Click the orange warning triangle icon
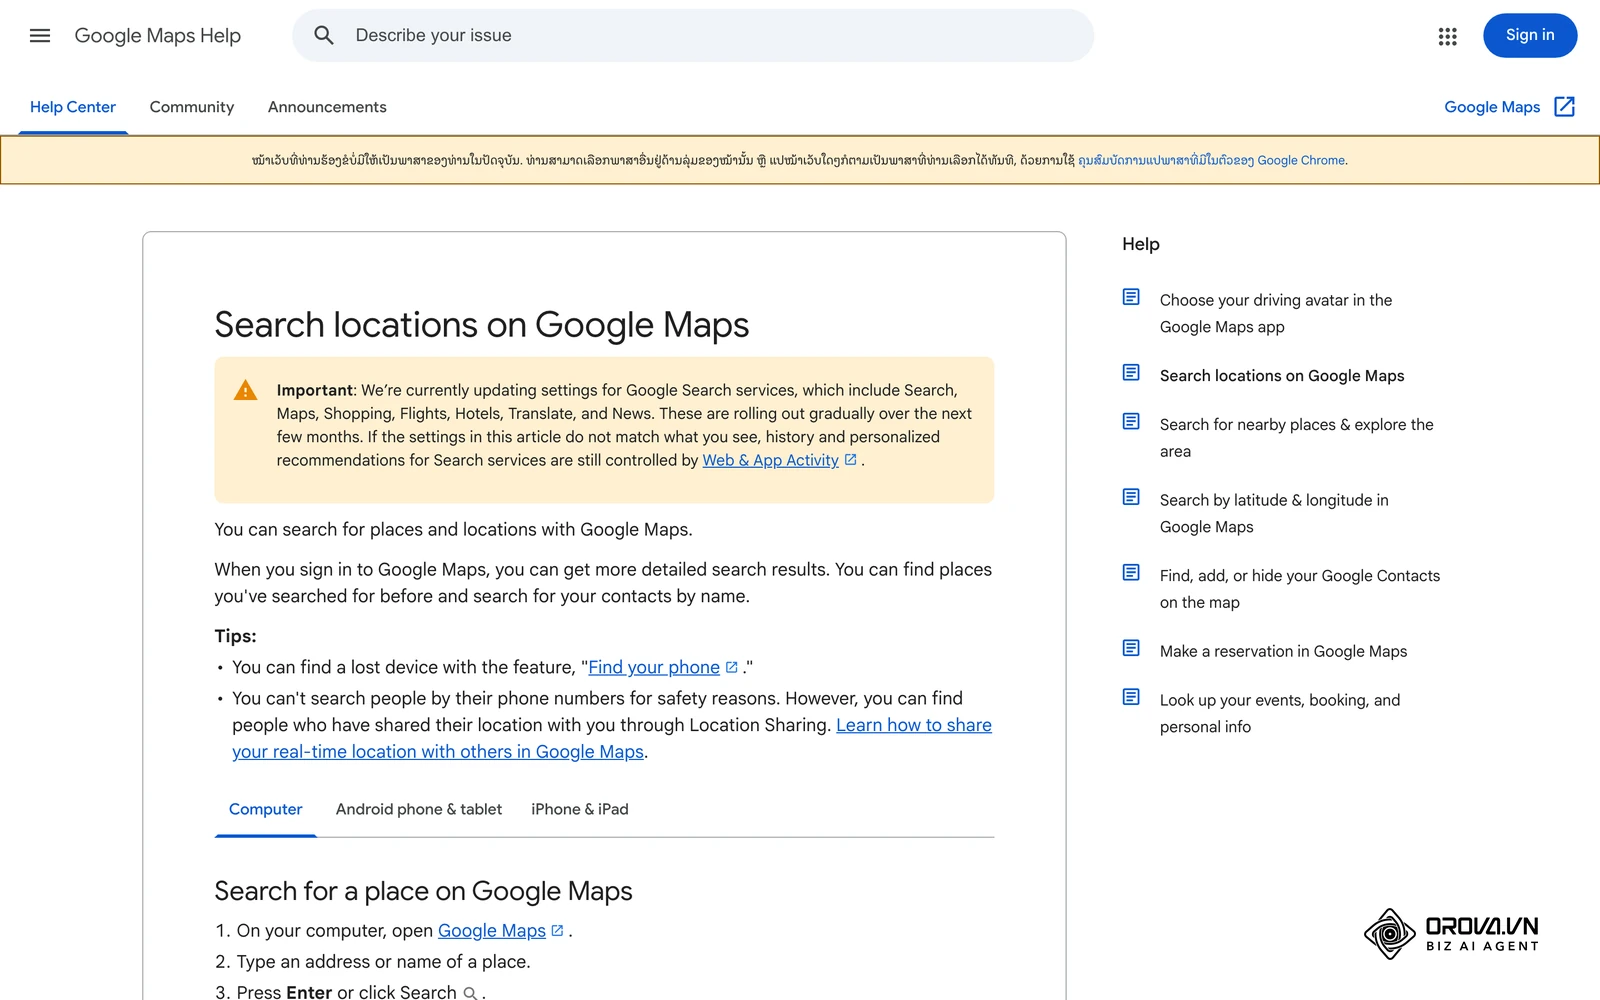The image size is (1600, 1000). 245,390
